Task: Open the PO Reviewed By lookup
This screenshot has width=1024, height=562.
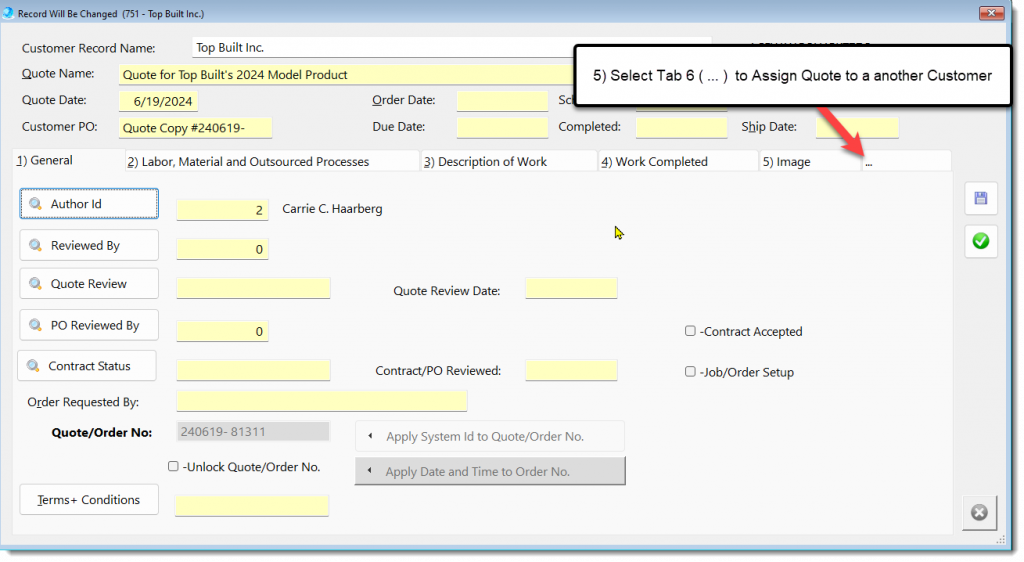Action: click(89, 325)
